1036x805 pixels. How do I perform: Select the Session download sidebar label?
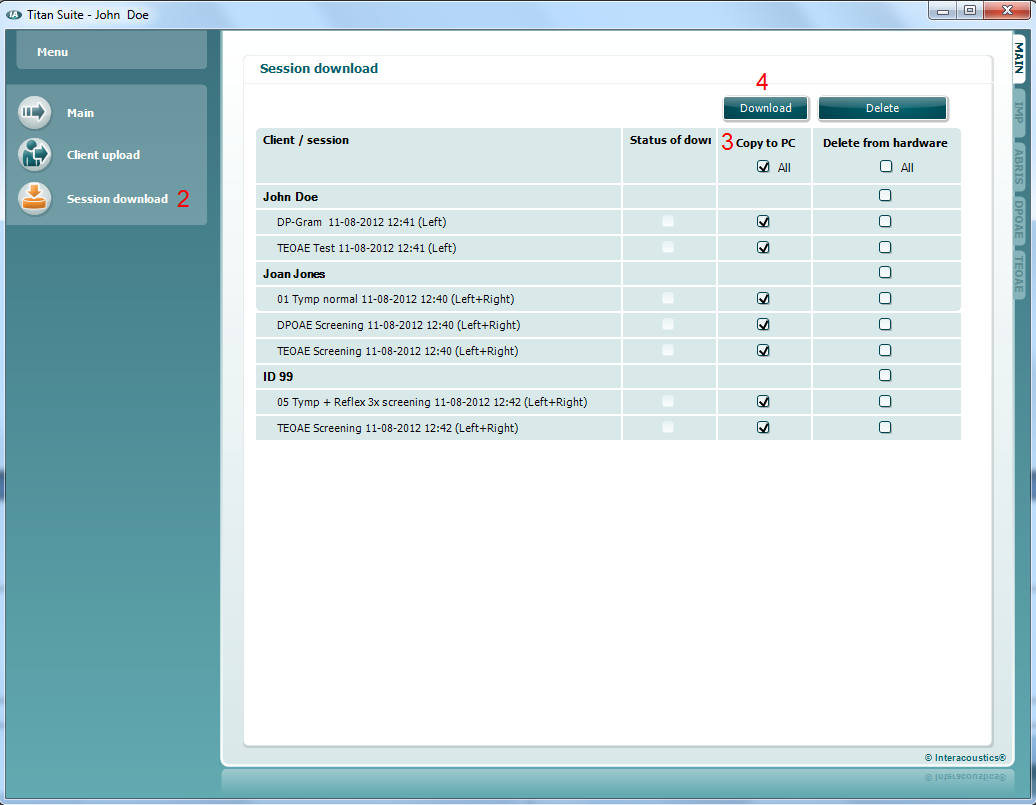pyautogui.click(x=117, y=199)
